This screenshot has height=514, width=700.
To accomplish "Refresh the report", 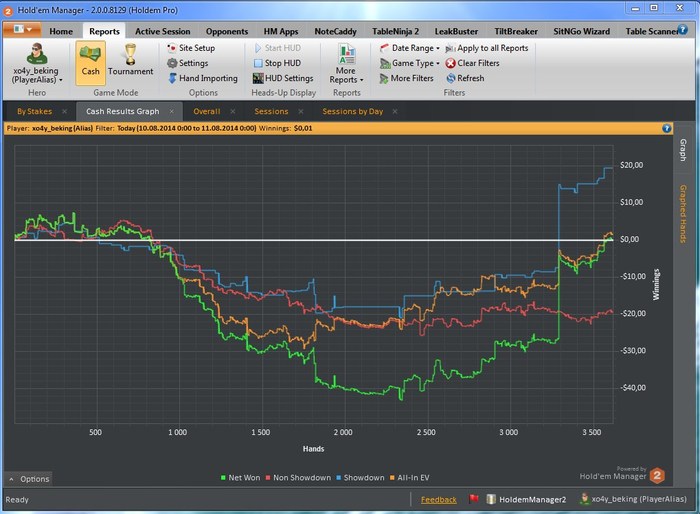I will tap(465, 78).
